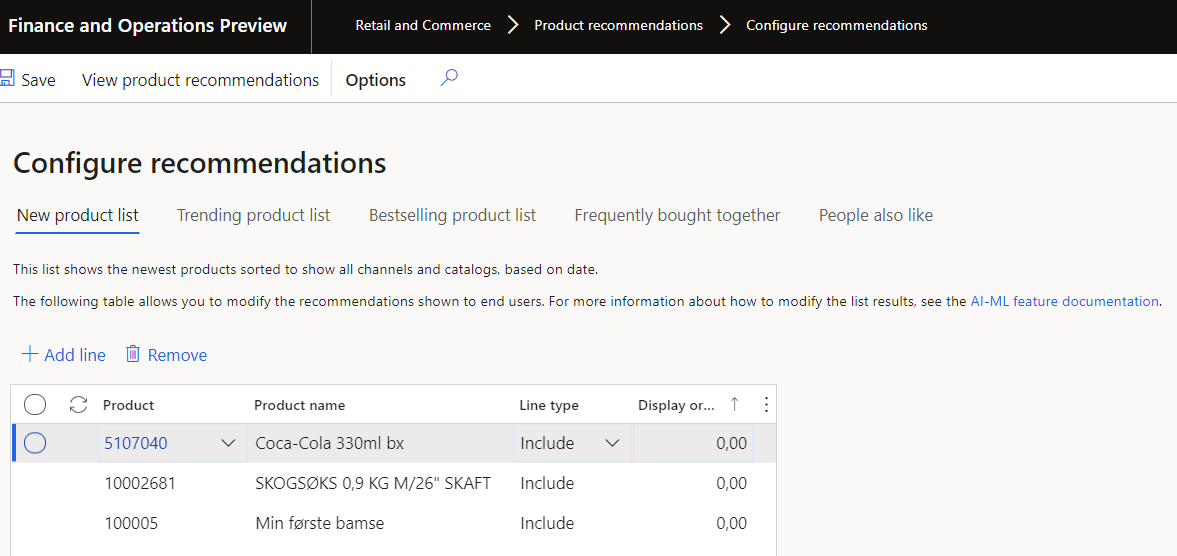Expand the Product 5107040 dropdown
Viewport: 1177px width, 556px height.
click(x=228, y=443)
